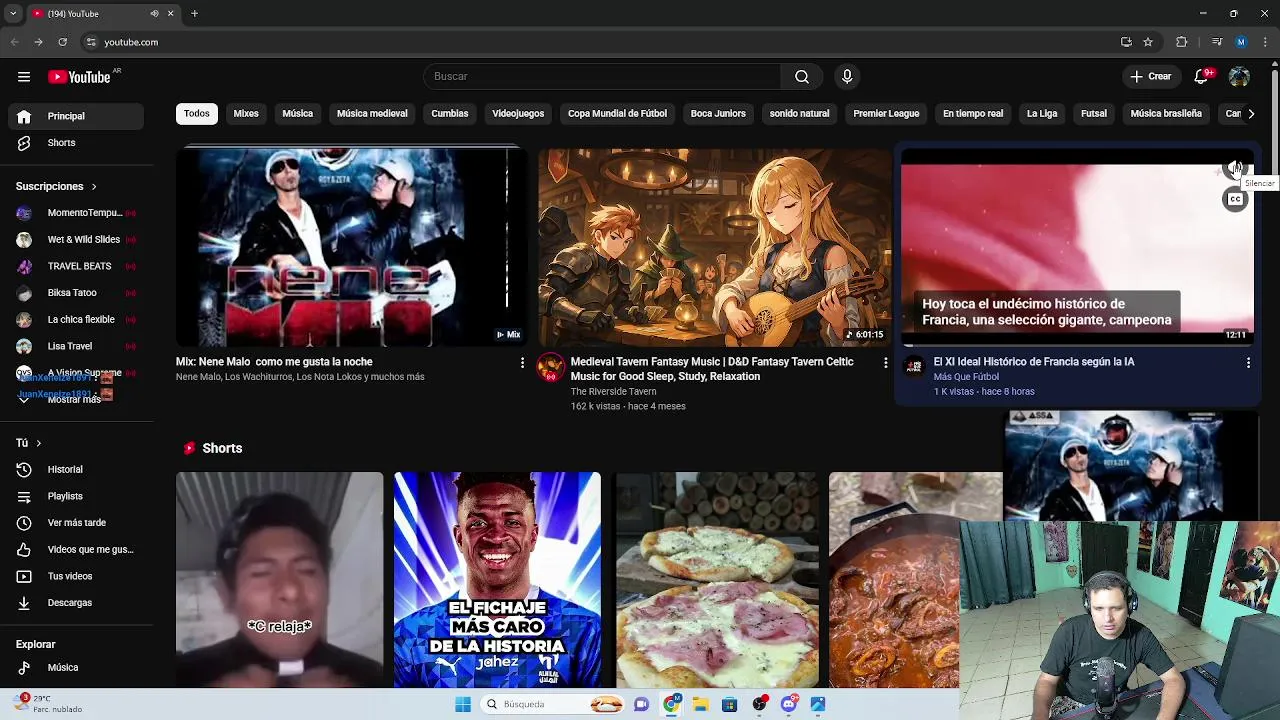Go to Historial in sidebar
Viewport: 1280px width, 720px height.
pos(77,469)
